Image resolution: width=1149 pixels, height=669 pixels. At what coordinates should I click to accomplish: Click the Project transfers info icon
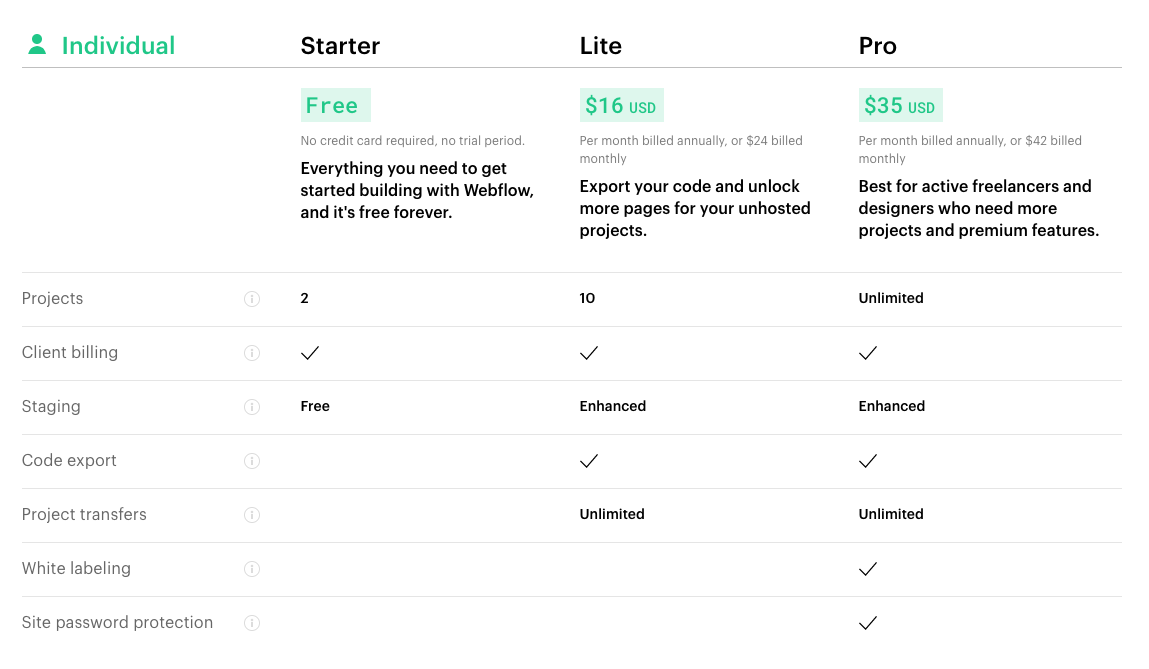252,515
